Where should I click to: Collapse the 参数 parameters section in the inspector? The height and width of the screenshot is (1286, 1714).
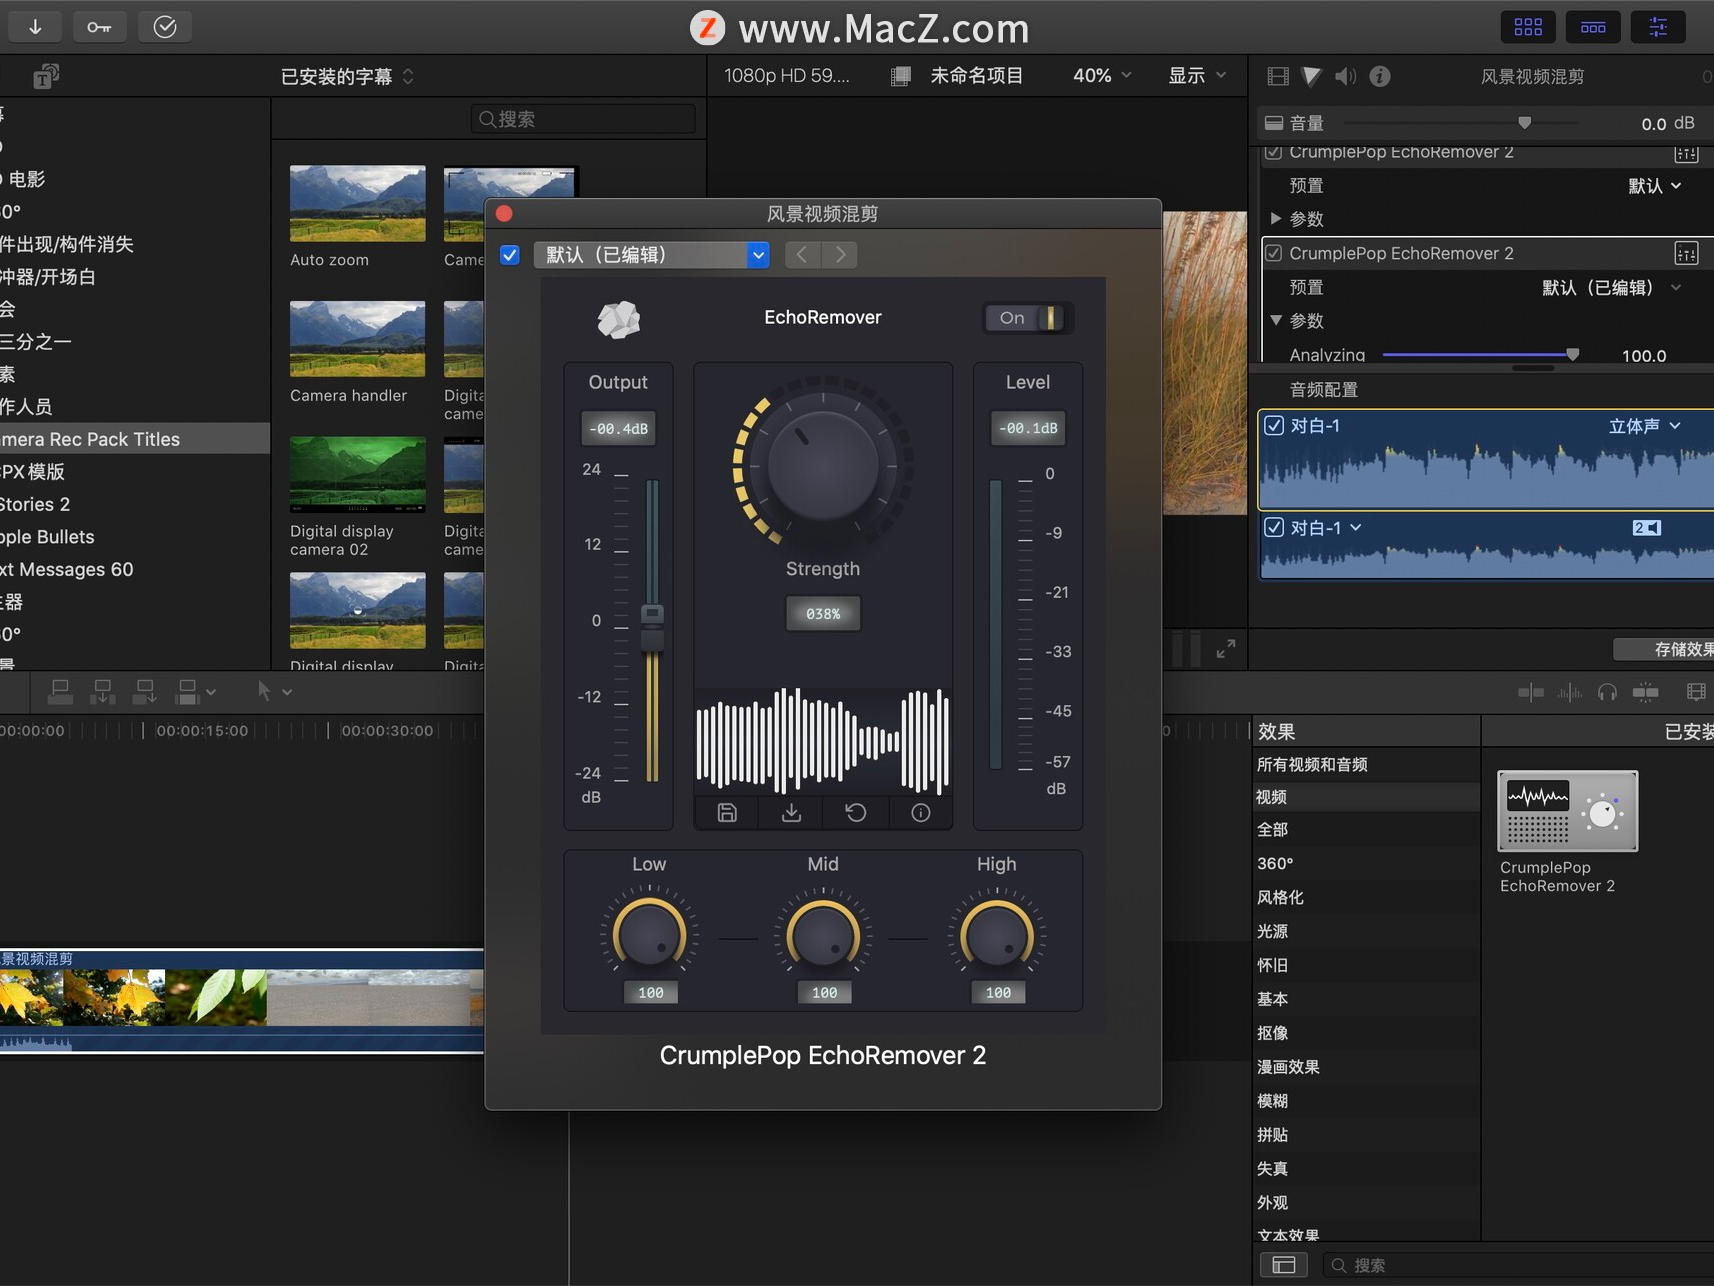[x=1278, y=321]
